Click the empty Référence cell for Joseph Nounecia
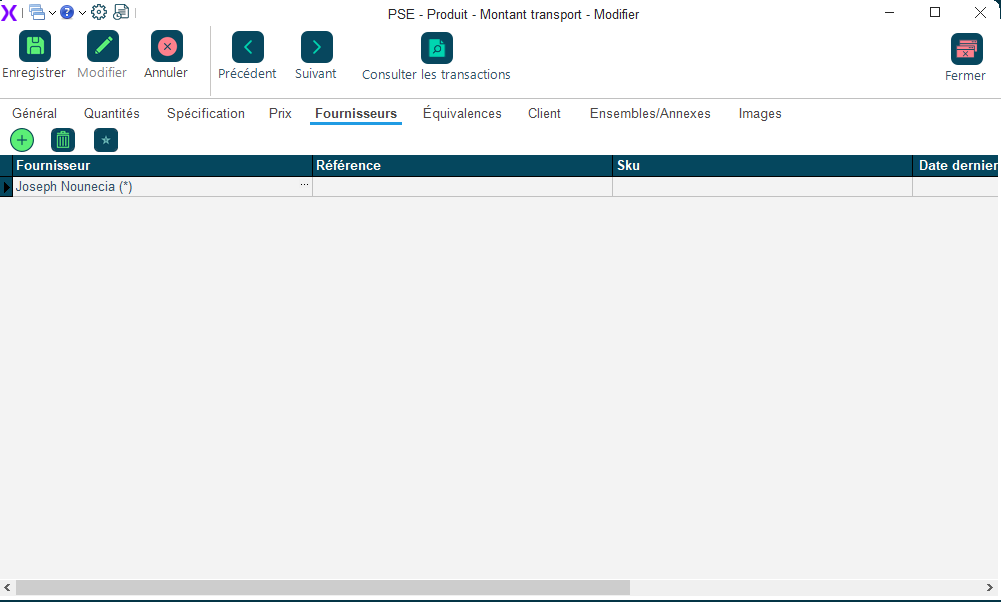 462,187
